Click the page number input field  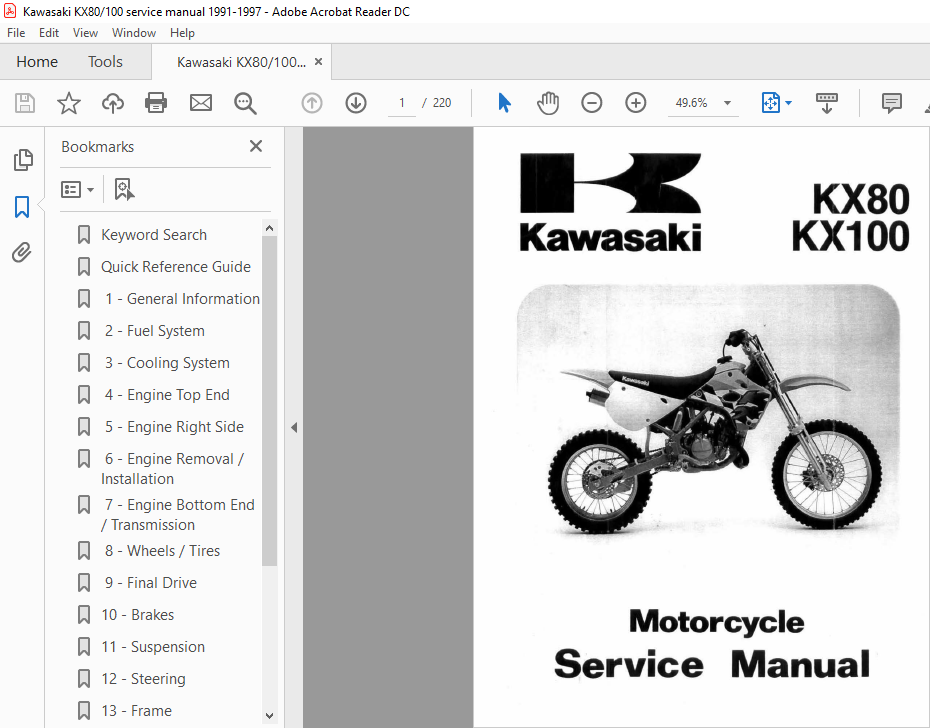pyautogui.click(x=402, y=103)
